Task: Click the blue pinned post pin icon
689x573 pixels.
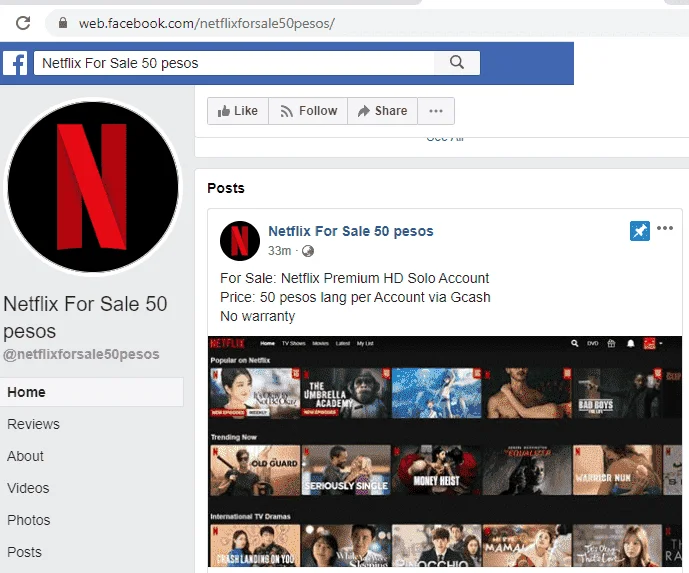Action: (x=640, y=231)
